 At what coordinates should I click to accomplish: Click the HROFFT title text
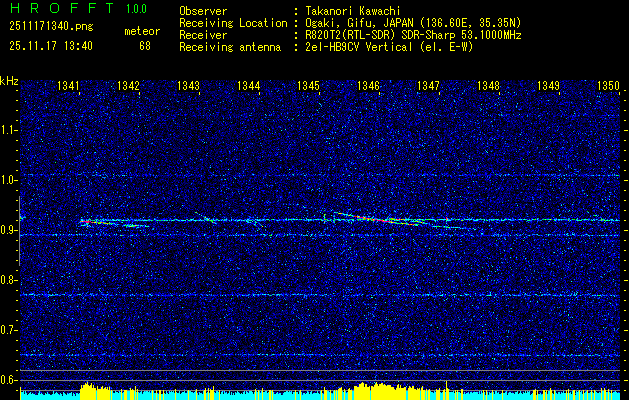pyautogui.click(x=62, y=8)
